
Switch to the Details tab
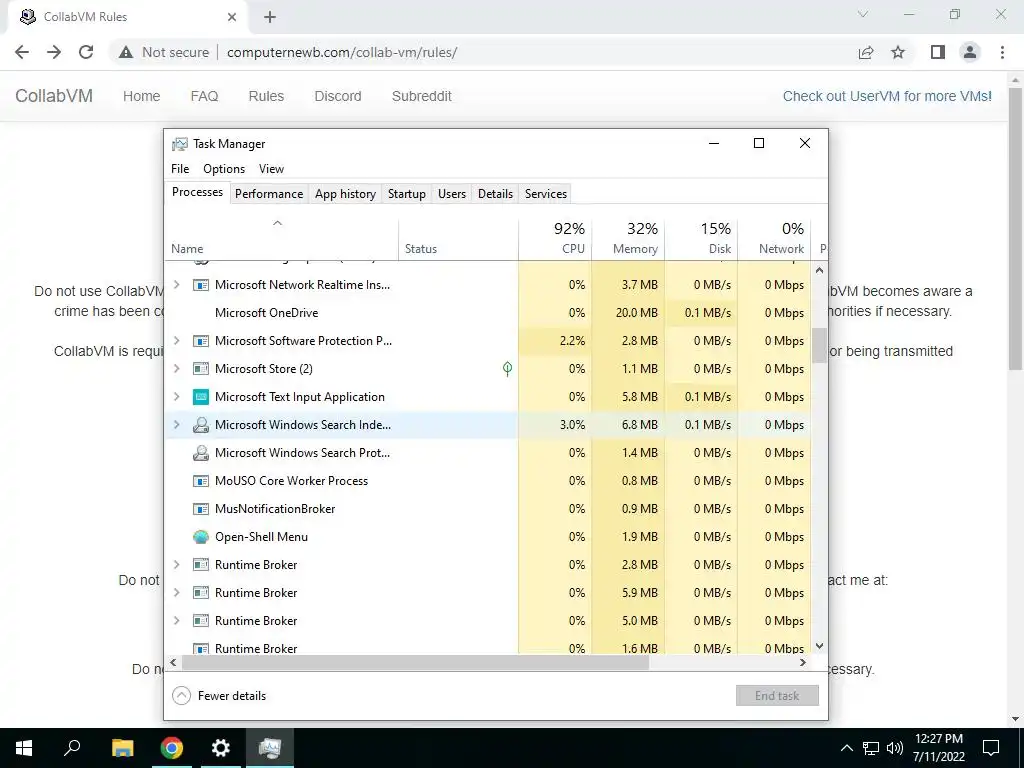point(496,194)
